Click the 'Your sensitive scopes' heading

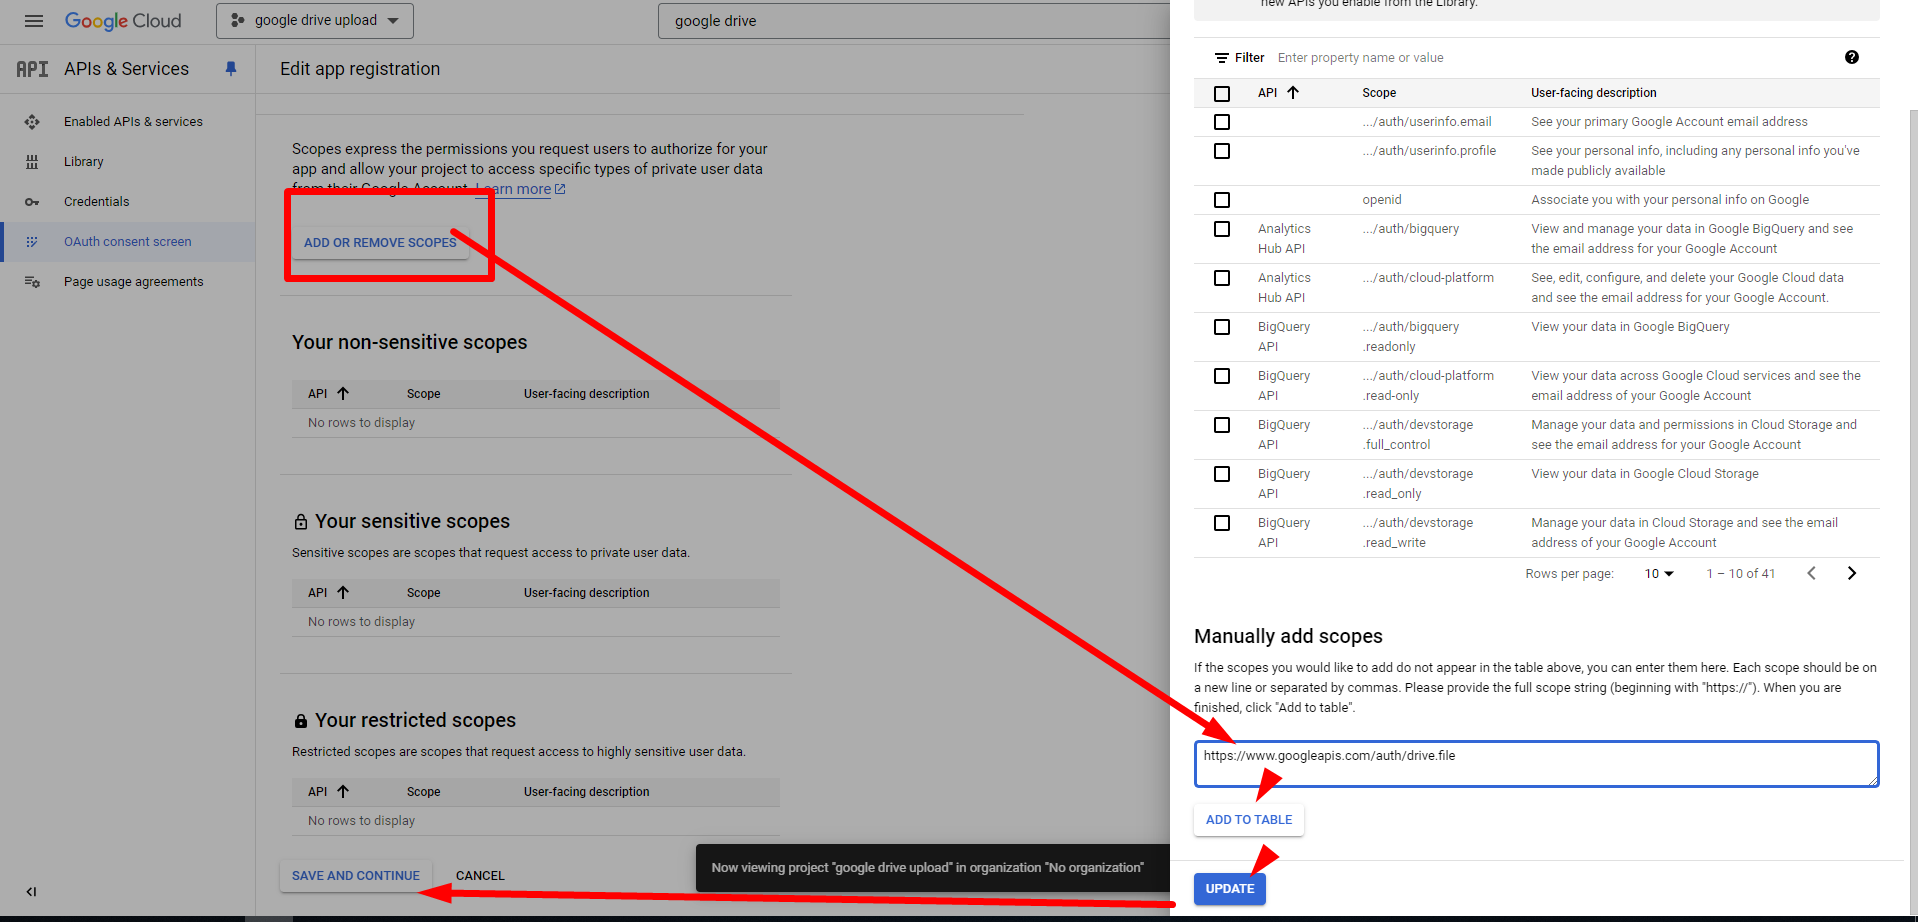412,521
